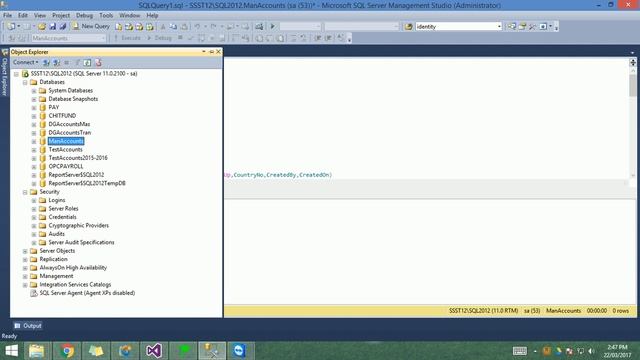Open Object Explorer window position dropdown arrow
Viewport: 640px width, 360px height.
(204, 52)
